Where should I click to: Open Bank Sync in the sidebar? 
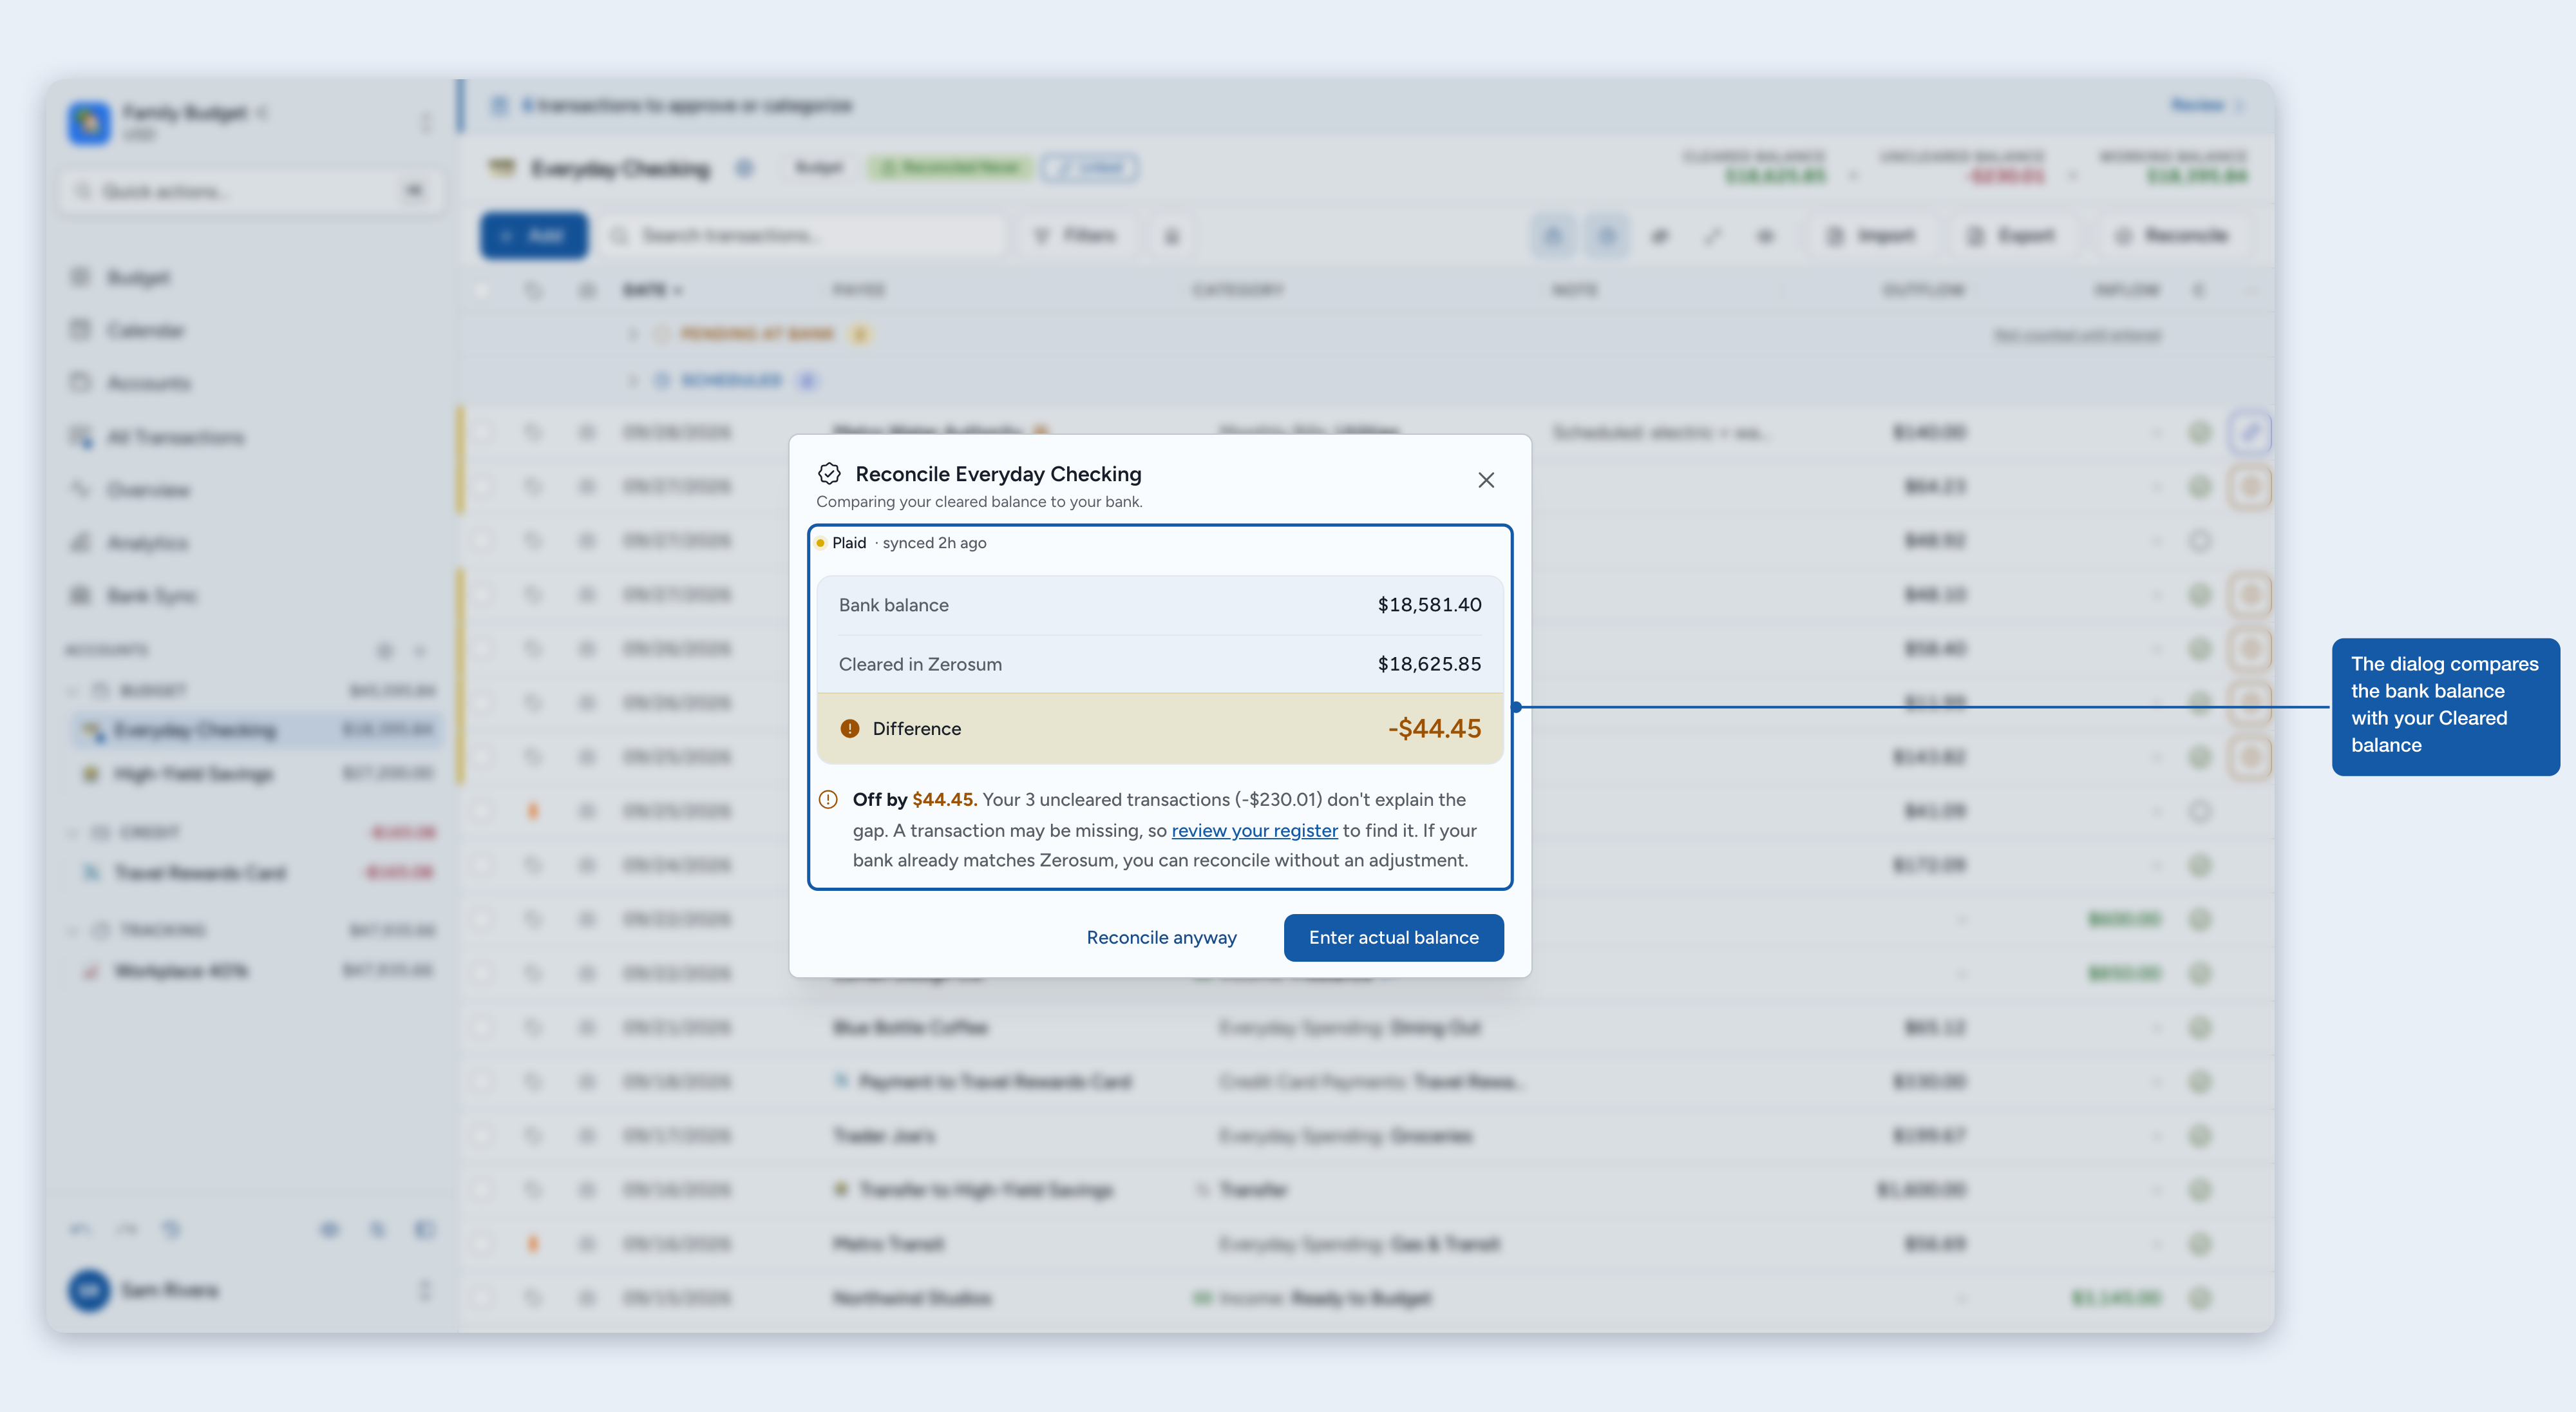coord(250,596)
